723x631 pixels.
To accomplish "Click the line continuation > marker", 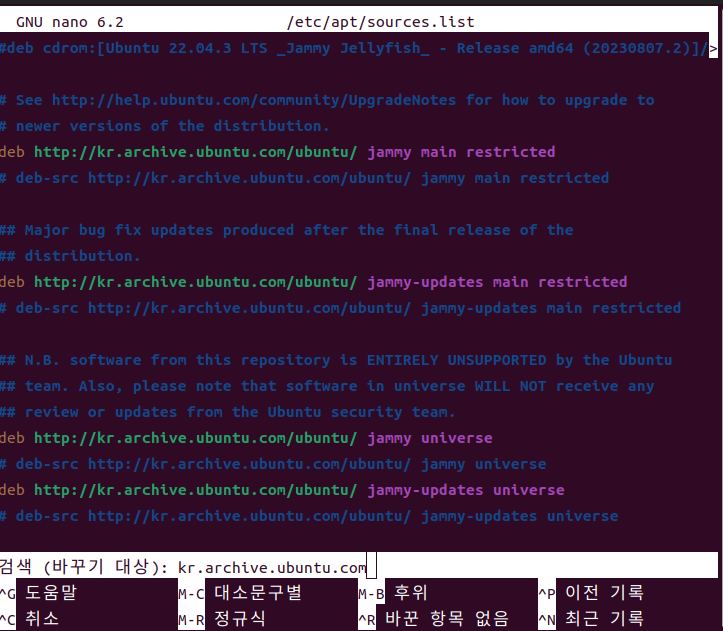I will click(713, 48).
